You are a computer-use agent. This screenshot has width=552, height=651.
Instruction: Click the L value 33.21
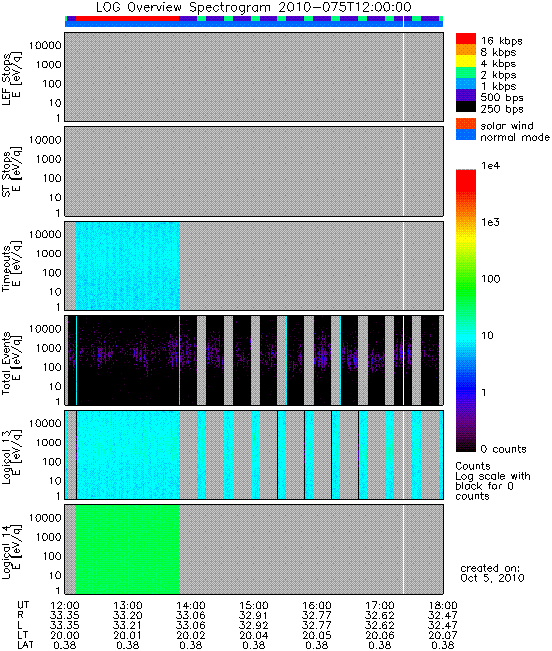coord(128,625)
